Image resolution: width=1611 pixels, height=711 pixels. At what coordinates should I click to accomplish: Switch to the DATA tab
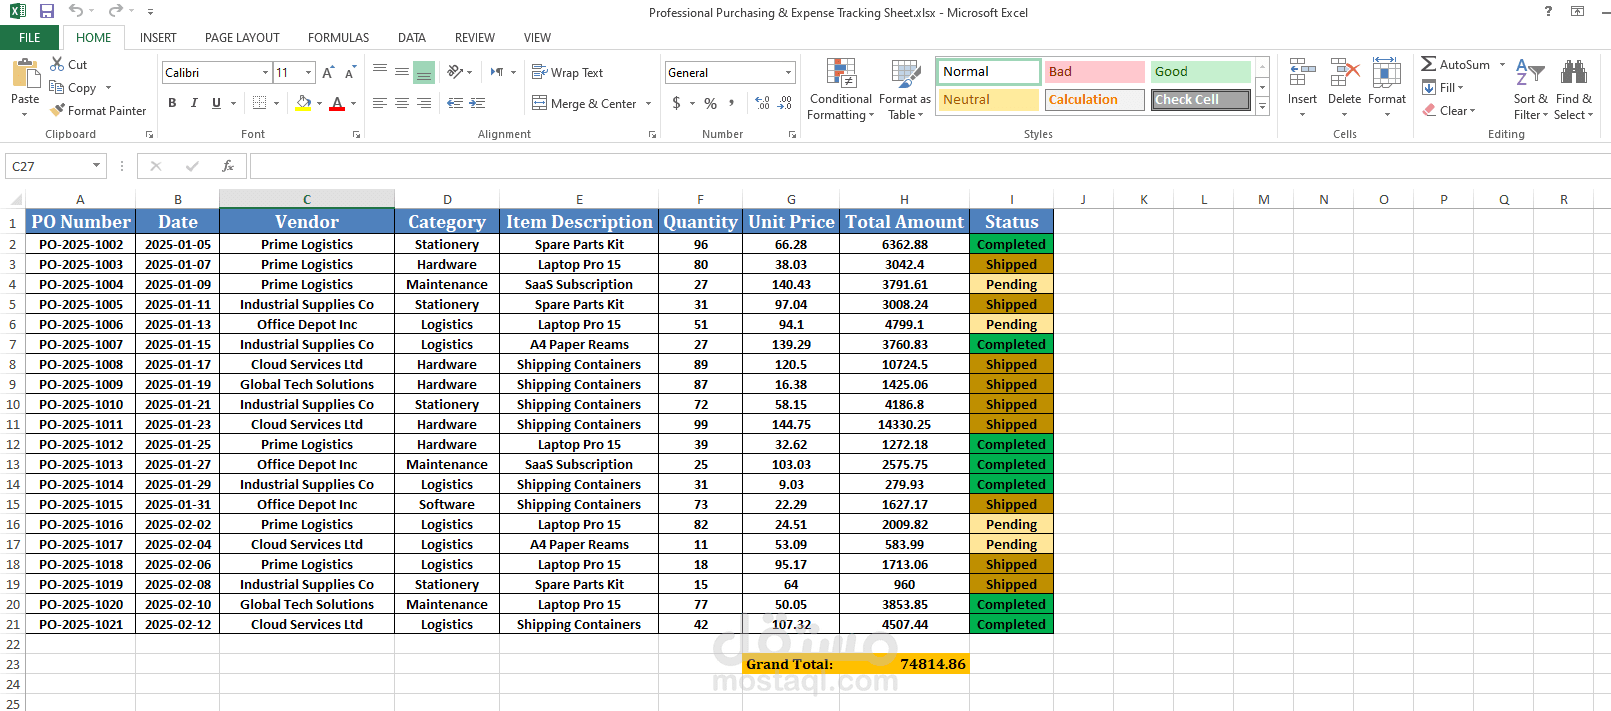tap(411, 38)
